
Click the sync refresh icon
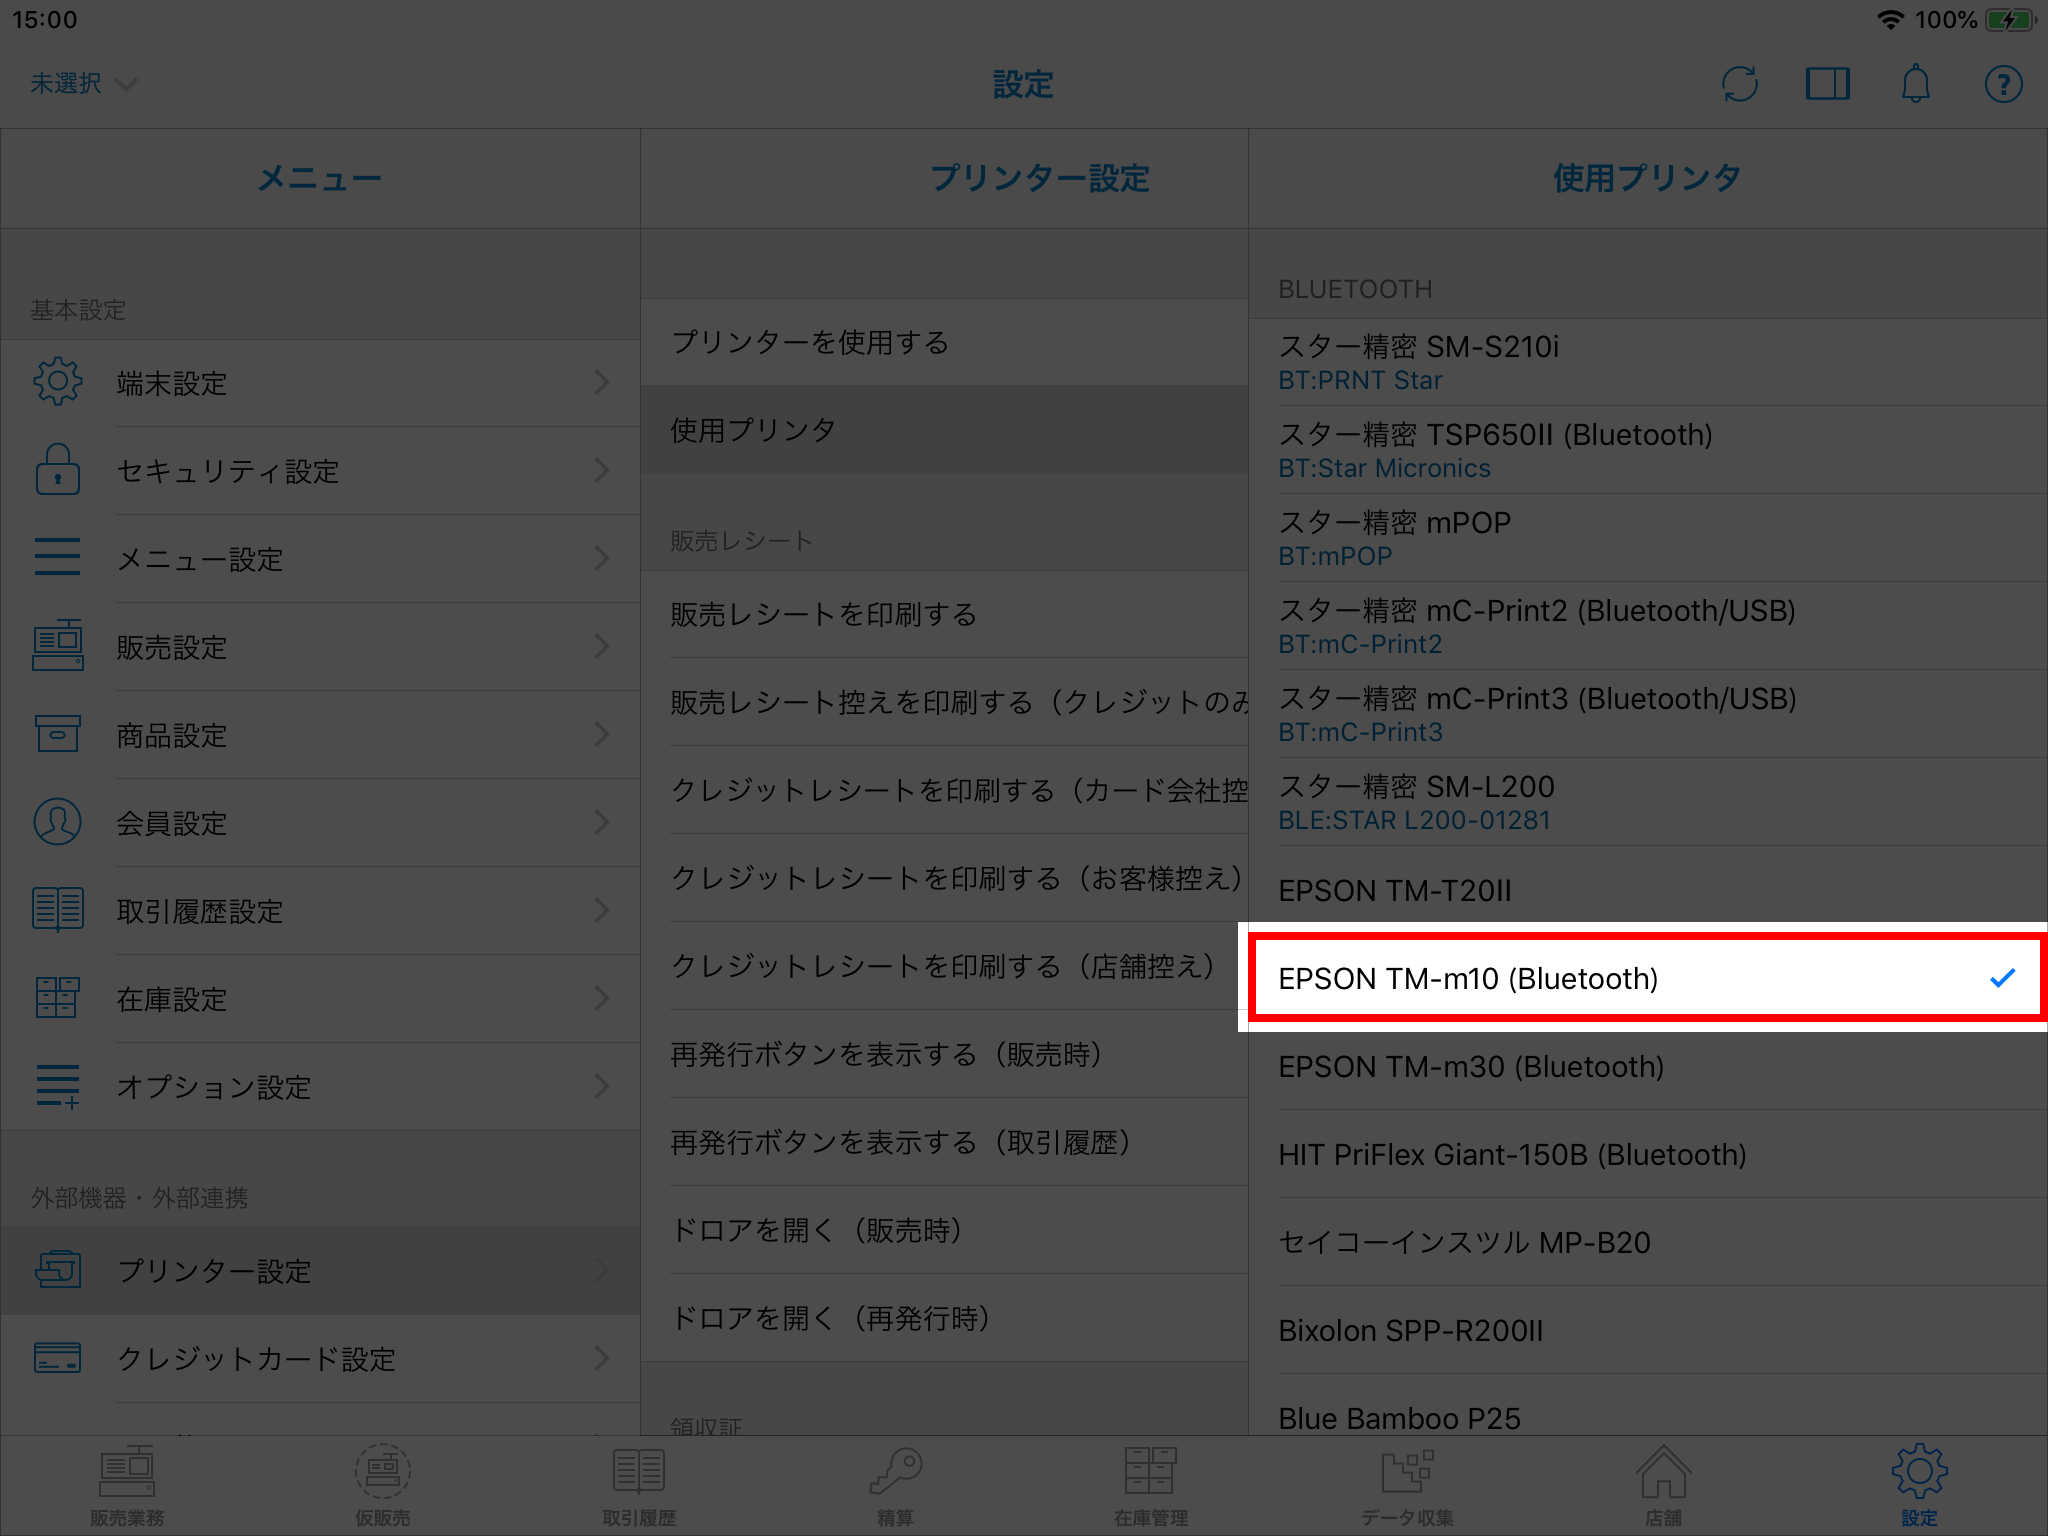click(1740, 84)
